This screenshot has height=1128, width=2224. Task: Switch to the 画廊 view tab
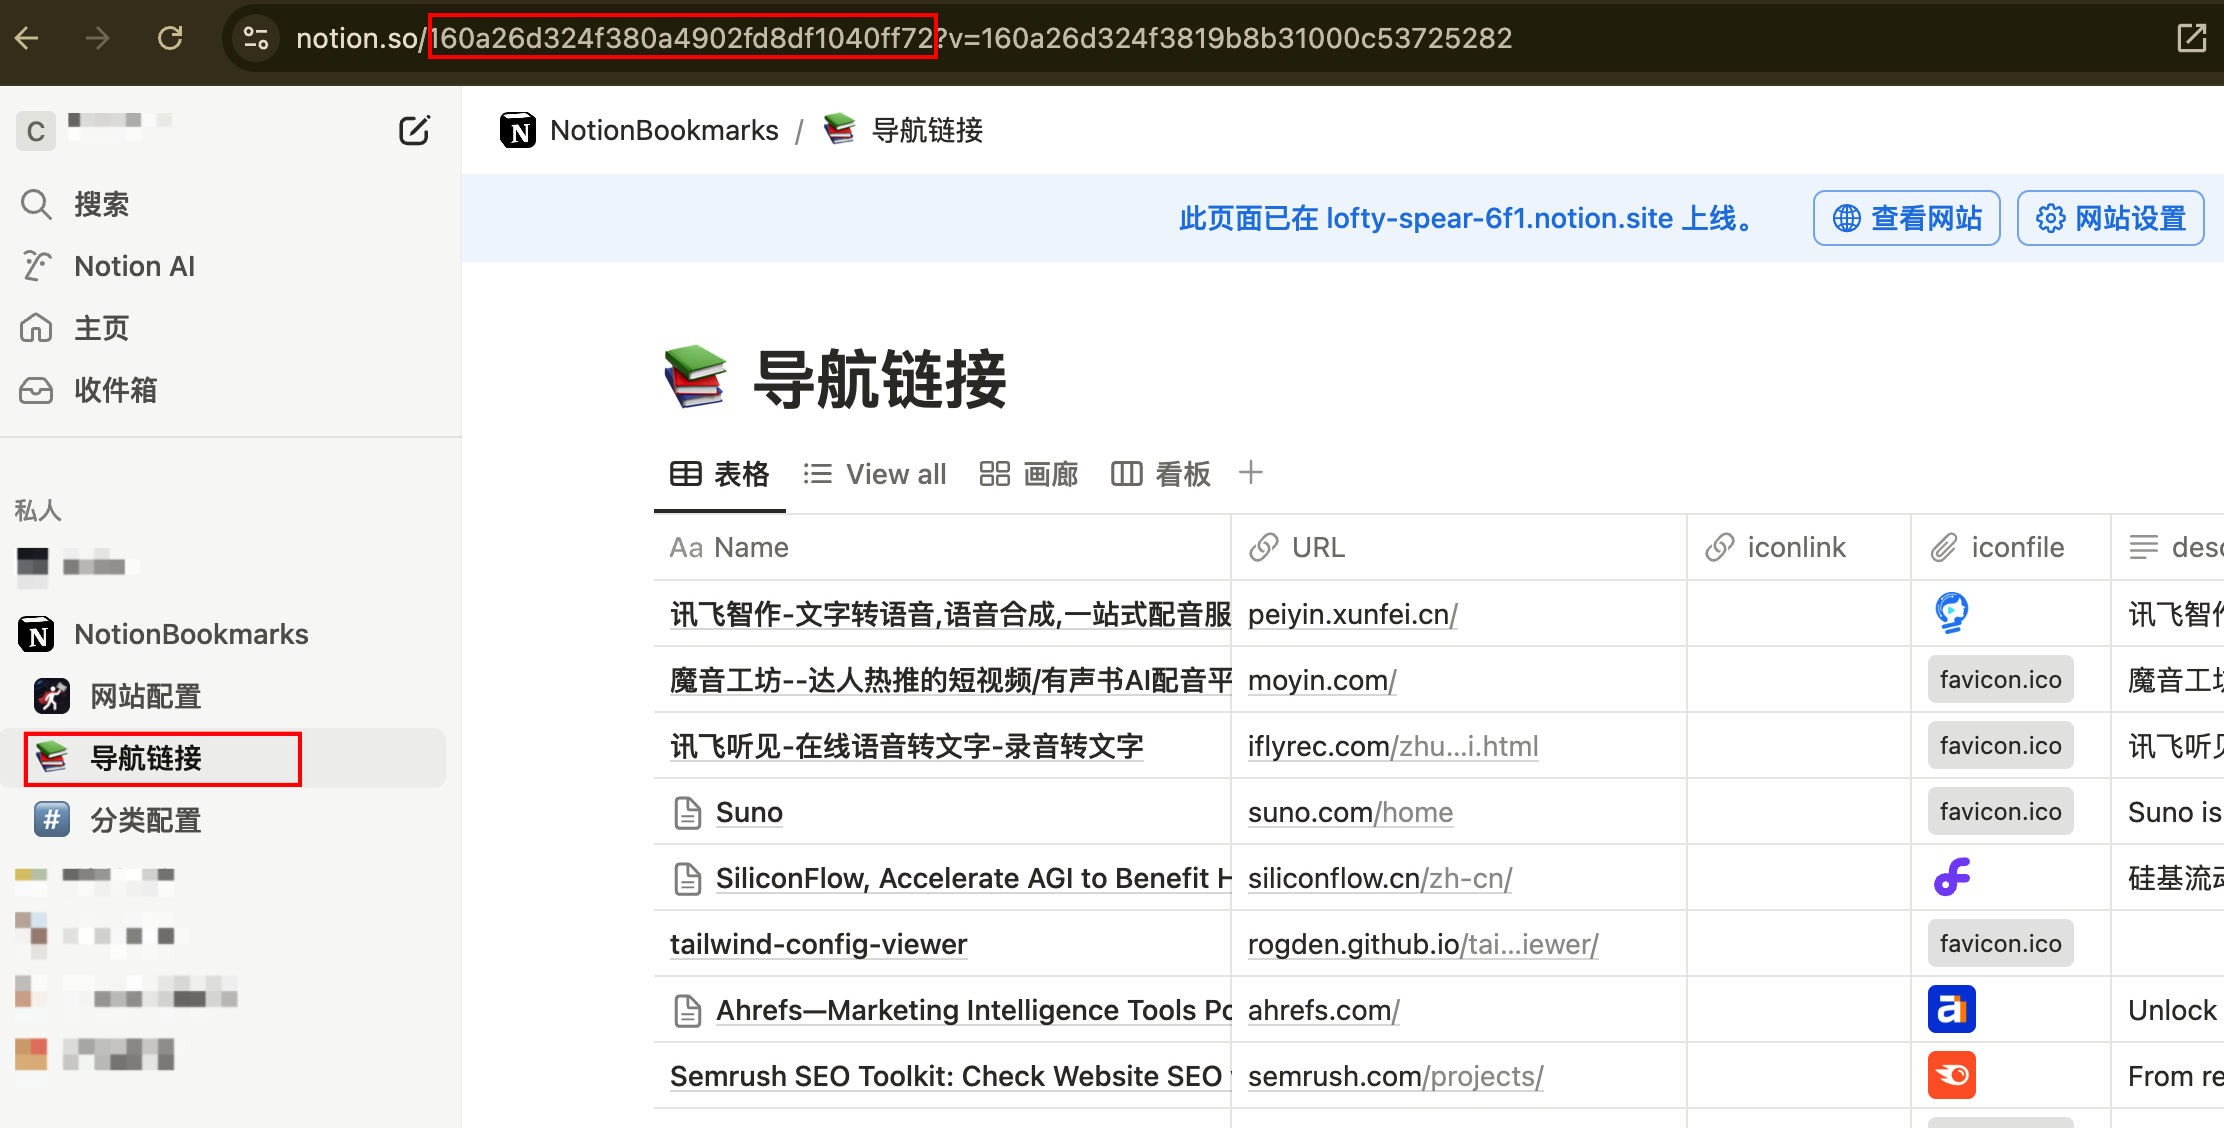1028,474
